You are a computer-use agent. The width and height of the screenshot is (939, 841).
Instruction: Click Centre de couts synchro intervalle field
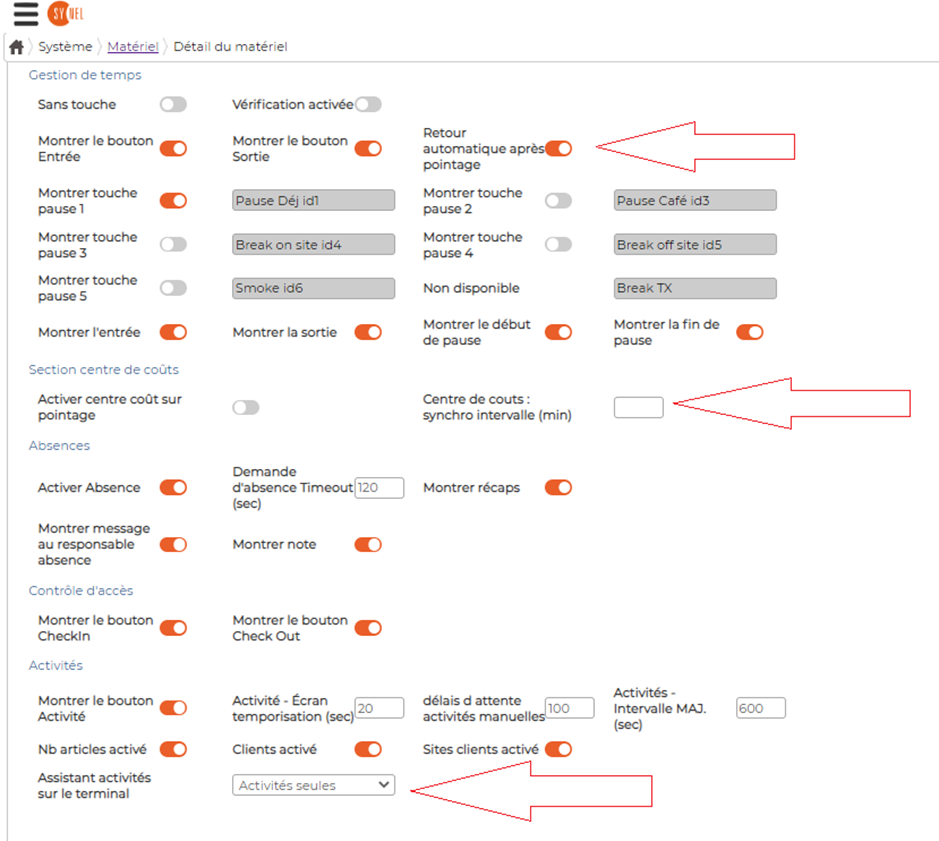click(x=638, y=407)
